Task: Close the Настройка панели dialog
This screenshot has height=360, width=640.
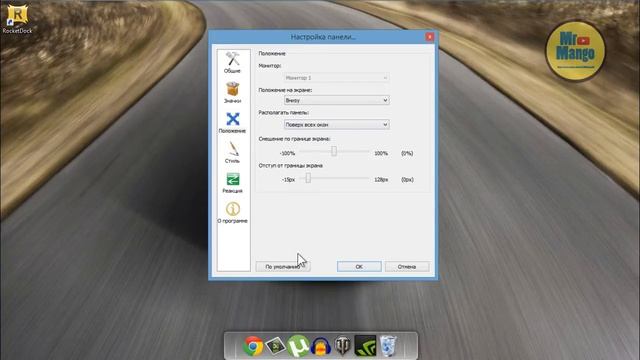Action: tap(429, 37)
